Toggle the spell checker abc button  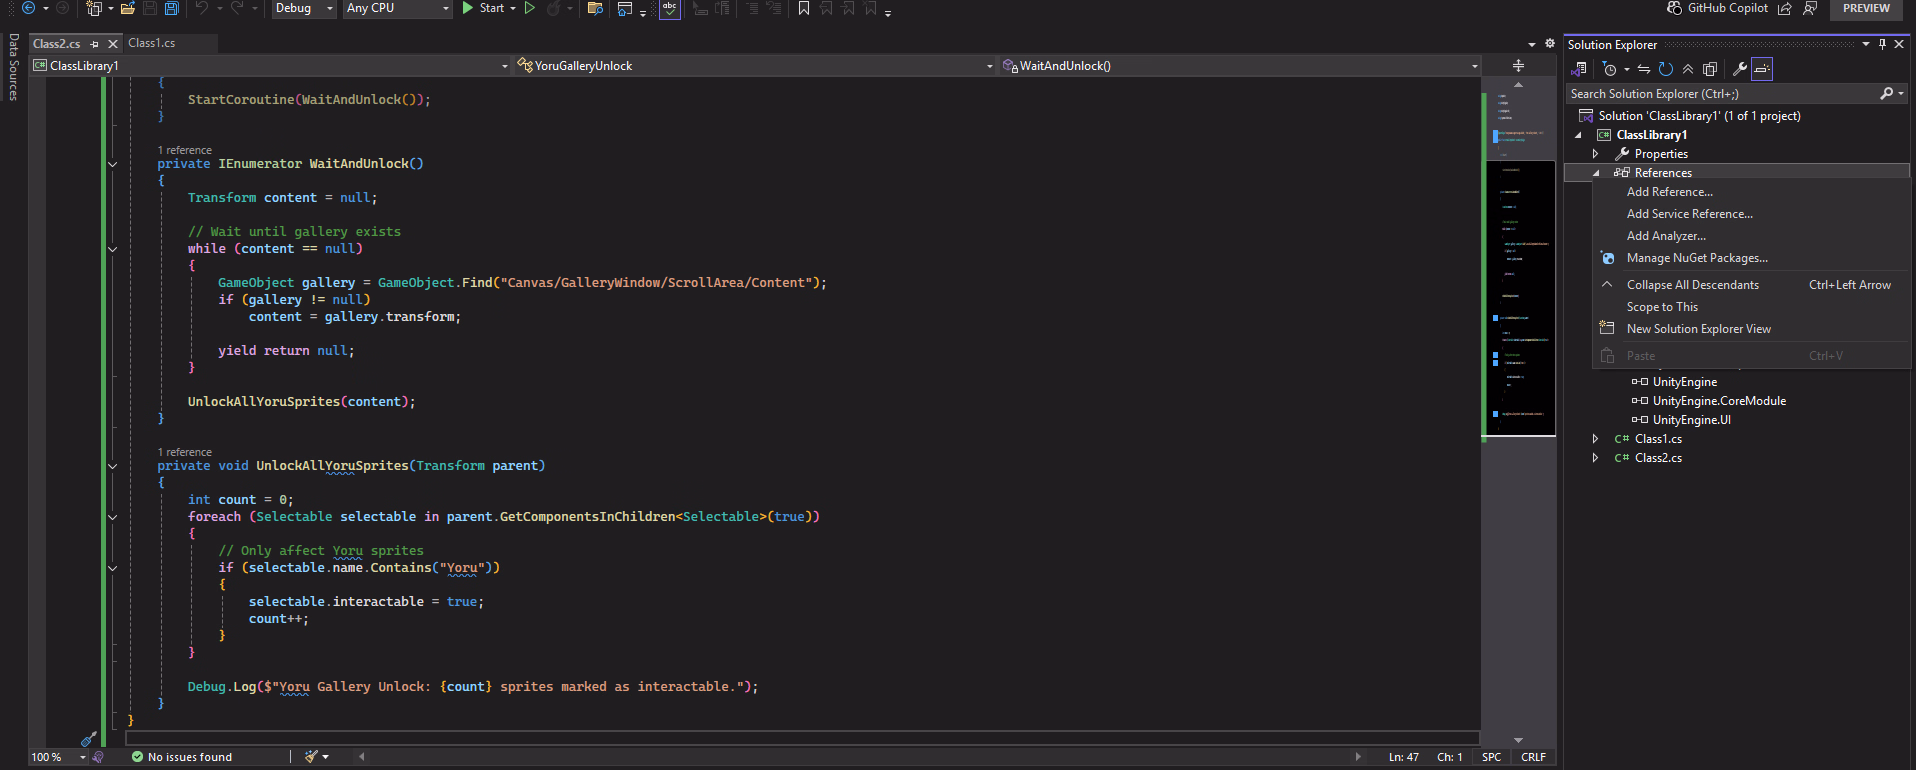(670, 8)
